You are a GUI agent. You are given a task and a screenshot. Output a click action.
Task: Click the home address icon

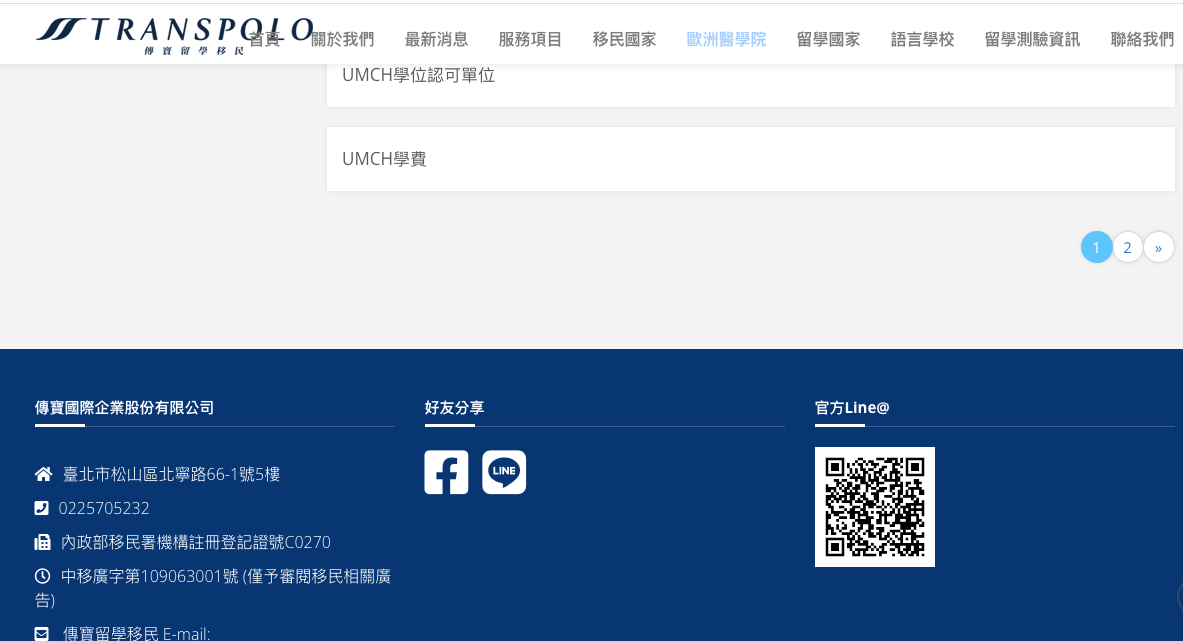coord(43,474)
